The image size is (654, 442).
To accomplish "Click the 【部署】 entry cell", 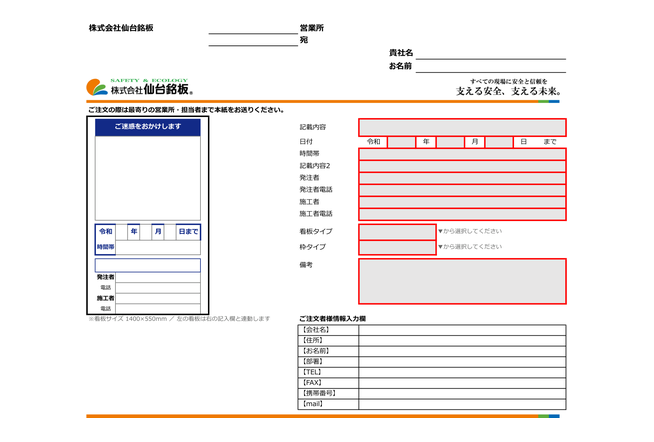I will click(462, 362).
